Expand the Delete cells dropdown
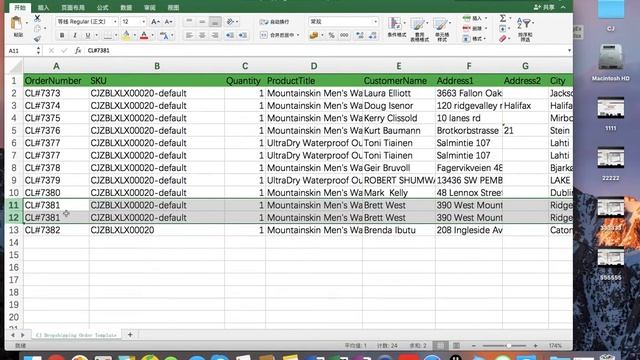Screen dimensions: 640x360 pyautogui.click(x=486, y=29)
